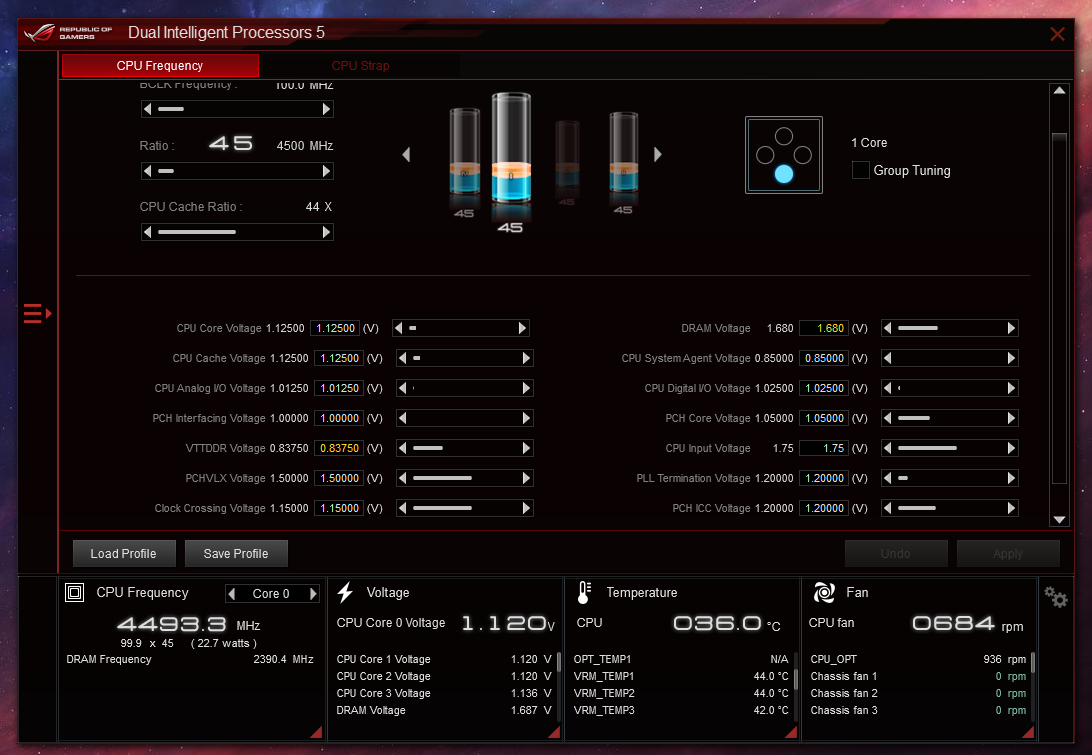Close the Dual Intelligent Processors window

(x=1057, y=34)
